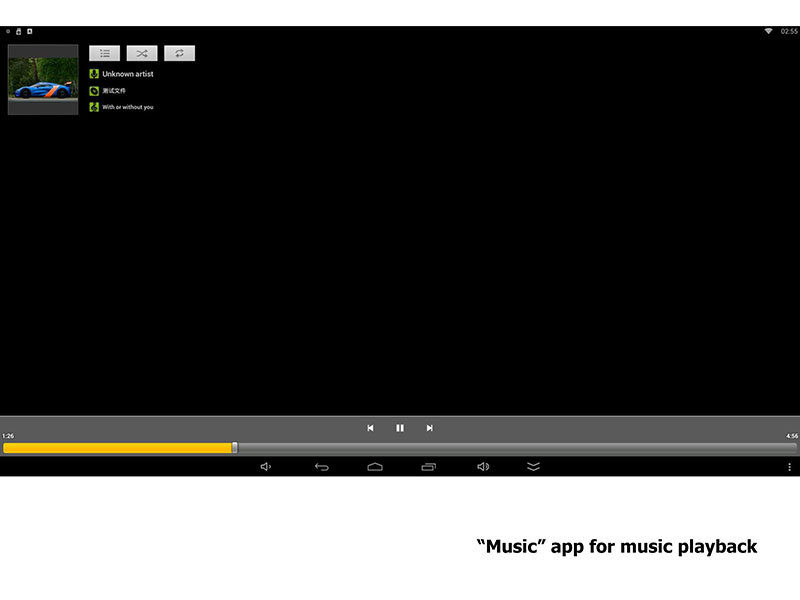Screen dimensions: 800x600
Task: Select the 'With or without you' title
Action: click(x=128, y=107)
